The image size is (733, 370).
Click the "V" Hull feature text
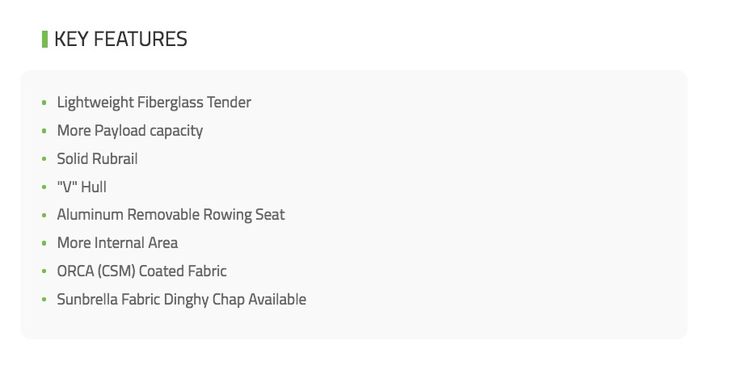(x=82, y=187)
